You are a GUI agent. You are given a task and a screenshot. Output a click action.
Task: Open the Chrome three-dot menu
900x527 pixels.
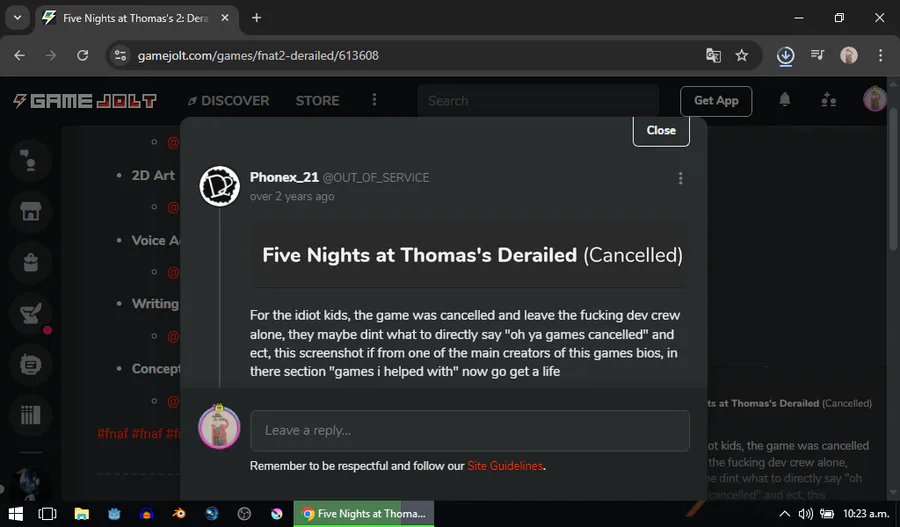click(x=880, y=56)
